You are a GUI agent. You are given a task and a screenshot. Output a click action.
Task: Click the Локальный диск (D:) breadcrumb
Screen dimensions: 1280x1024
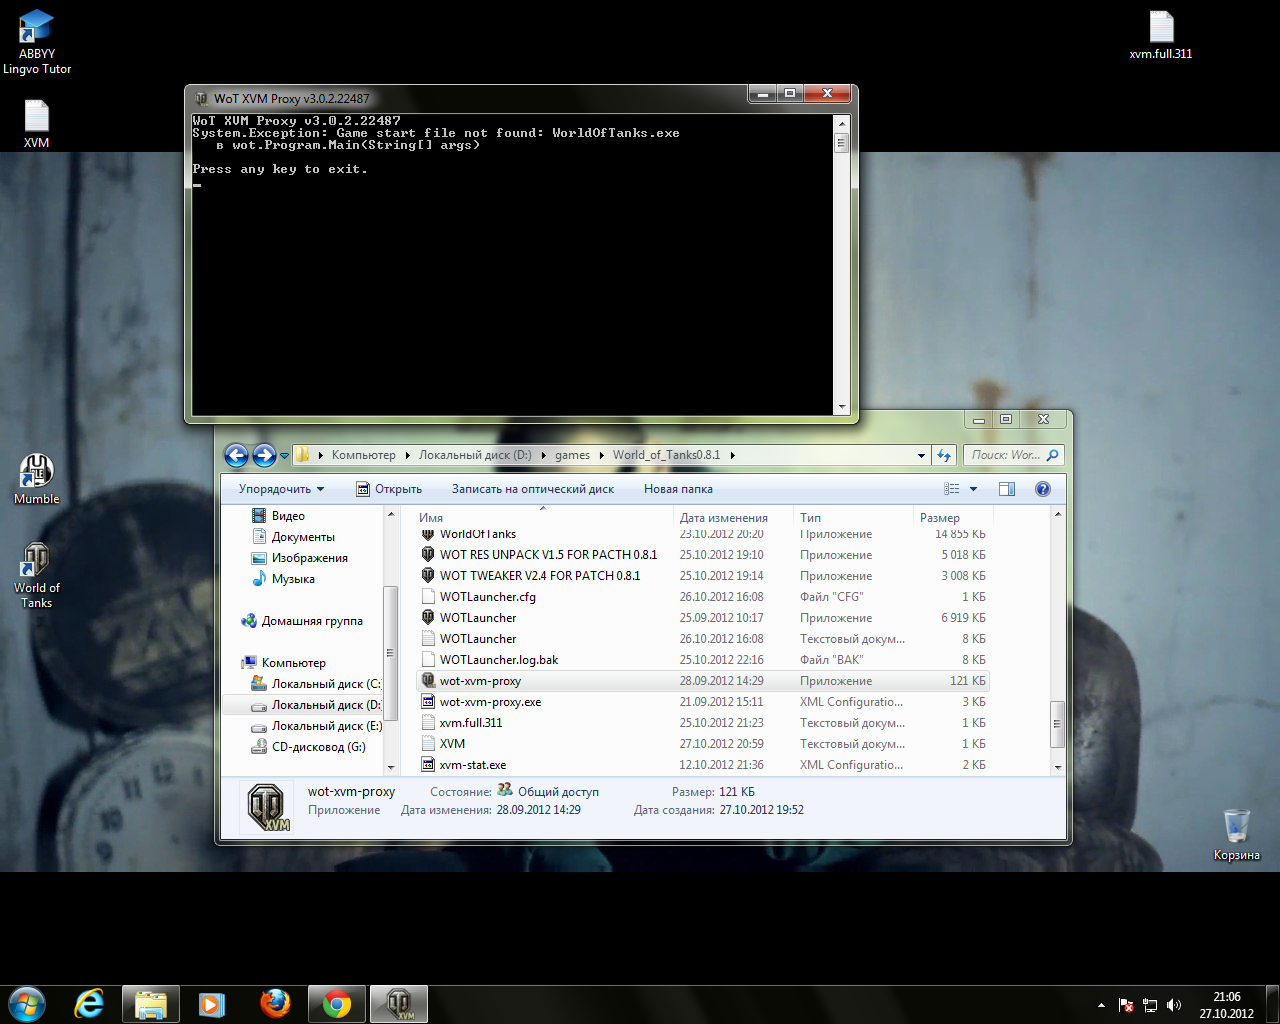[x=475, y=455]
